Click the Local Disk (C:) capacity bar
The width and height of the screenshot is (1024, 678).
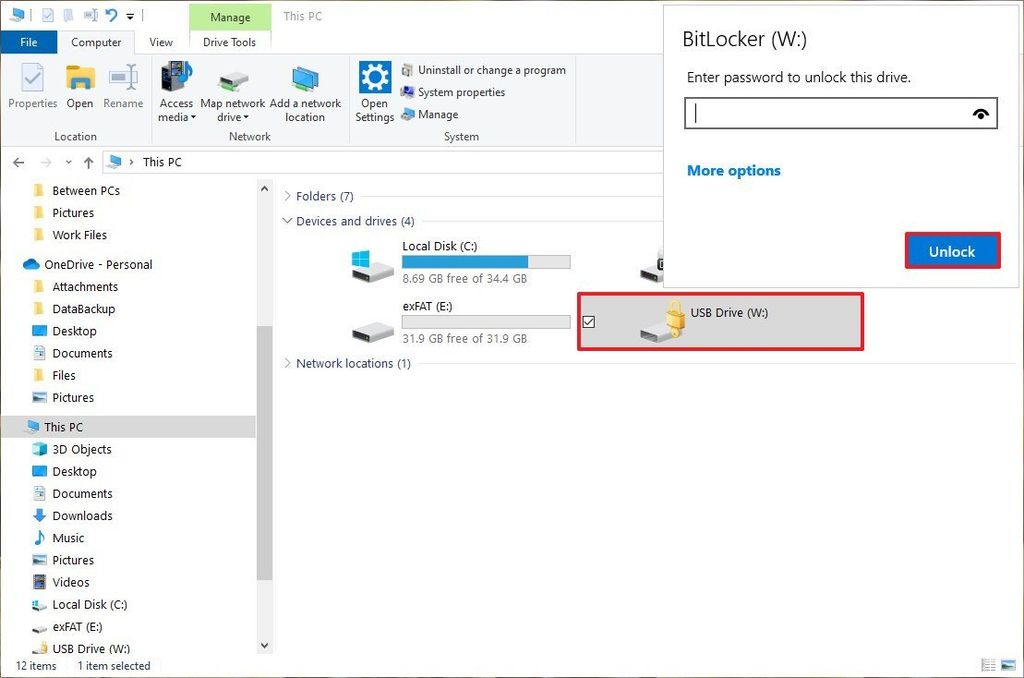[486, 260]
